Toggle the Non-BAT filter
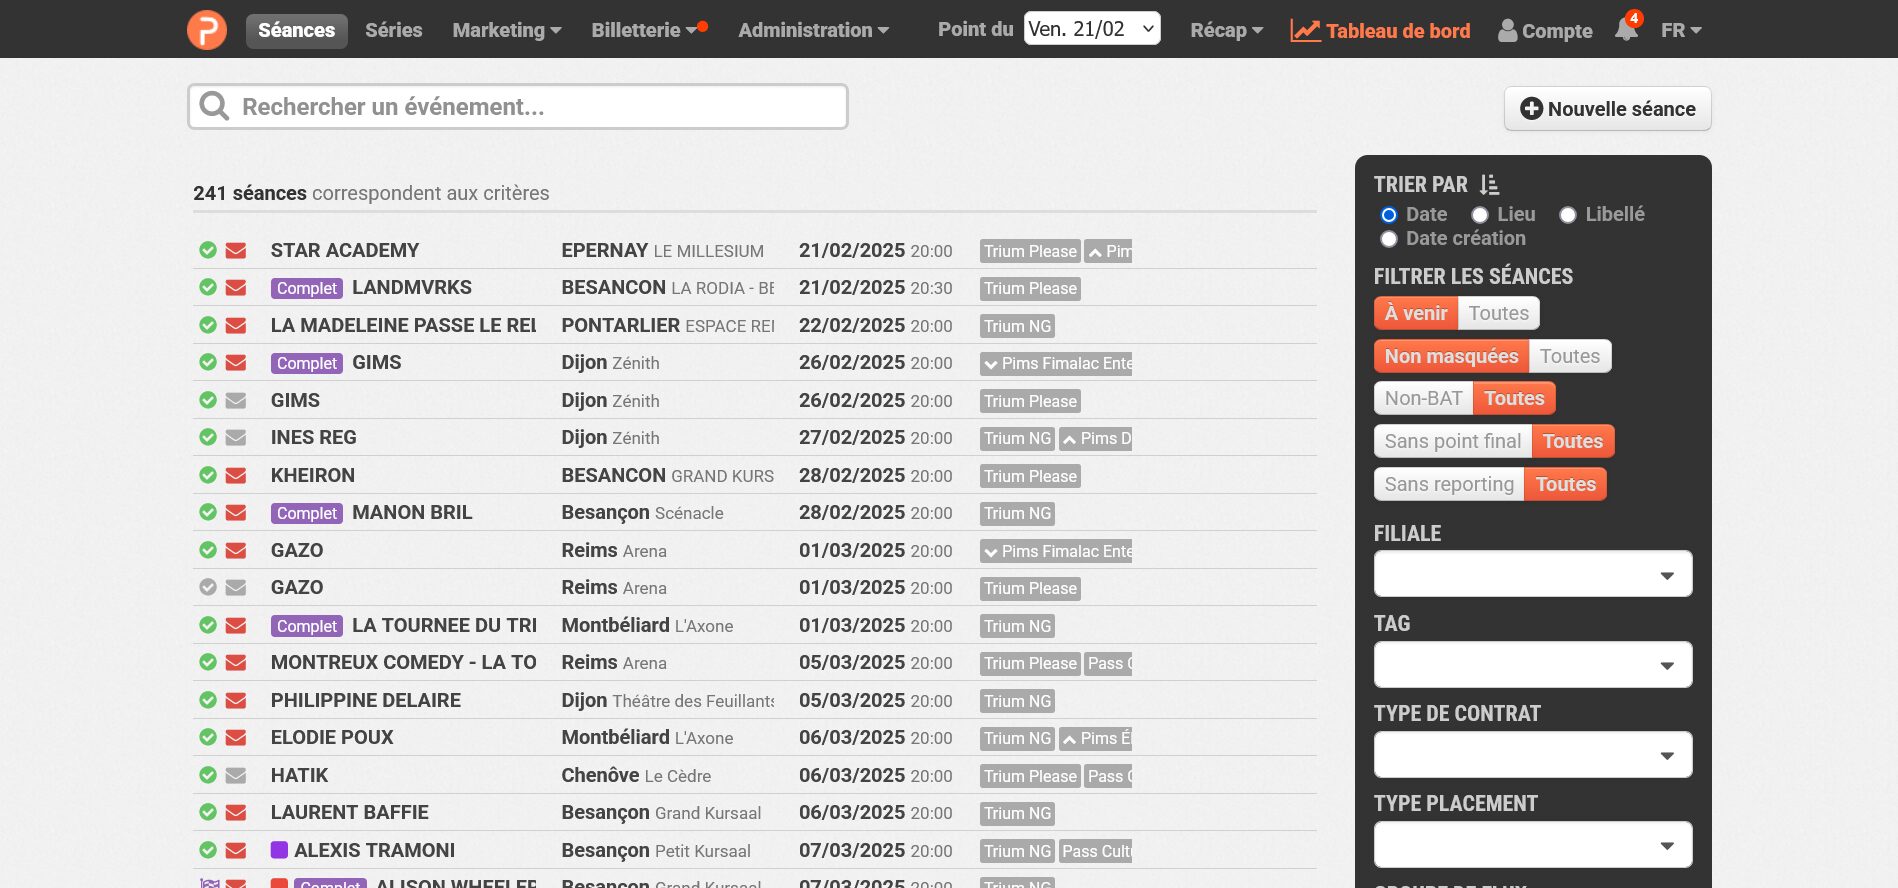 tap(1424, 399)
